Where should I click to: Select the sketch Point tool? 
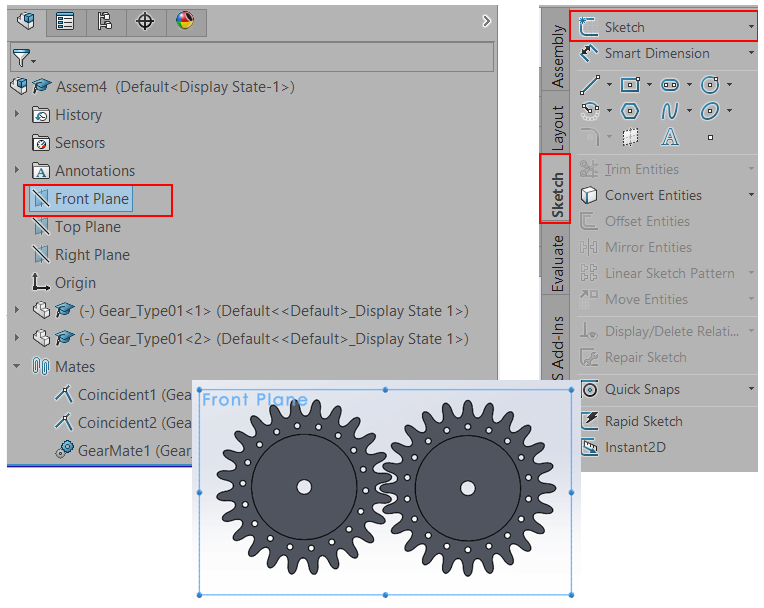point(710,137)
